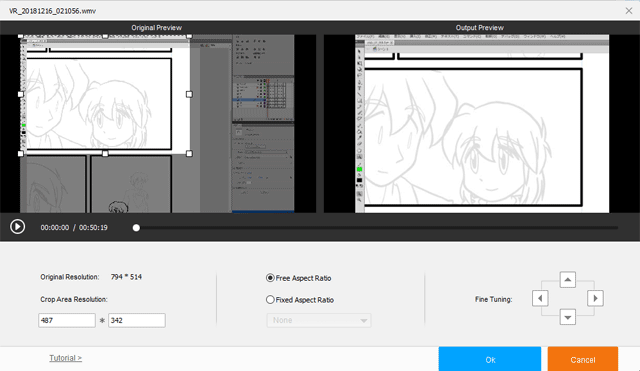This screenshot has height=371, width=640.
Task: Click the crop box left-middle handle
Action: (x=21, y=94)
